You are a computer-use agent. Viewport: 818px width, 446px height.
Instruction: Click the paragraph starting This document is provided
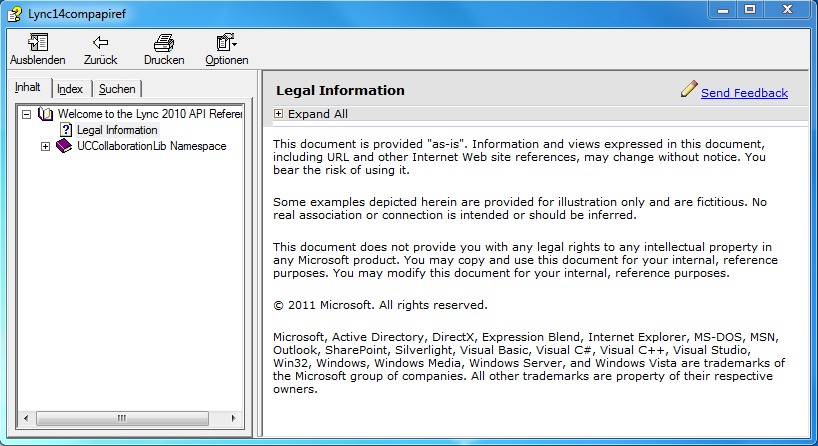(x=519, y=157)
